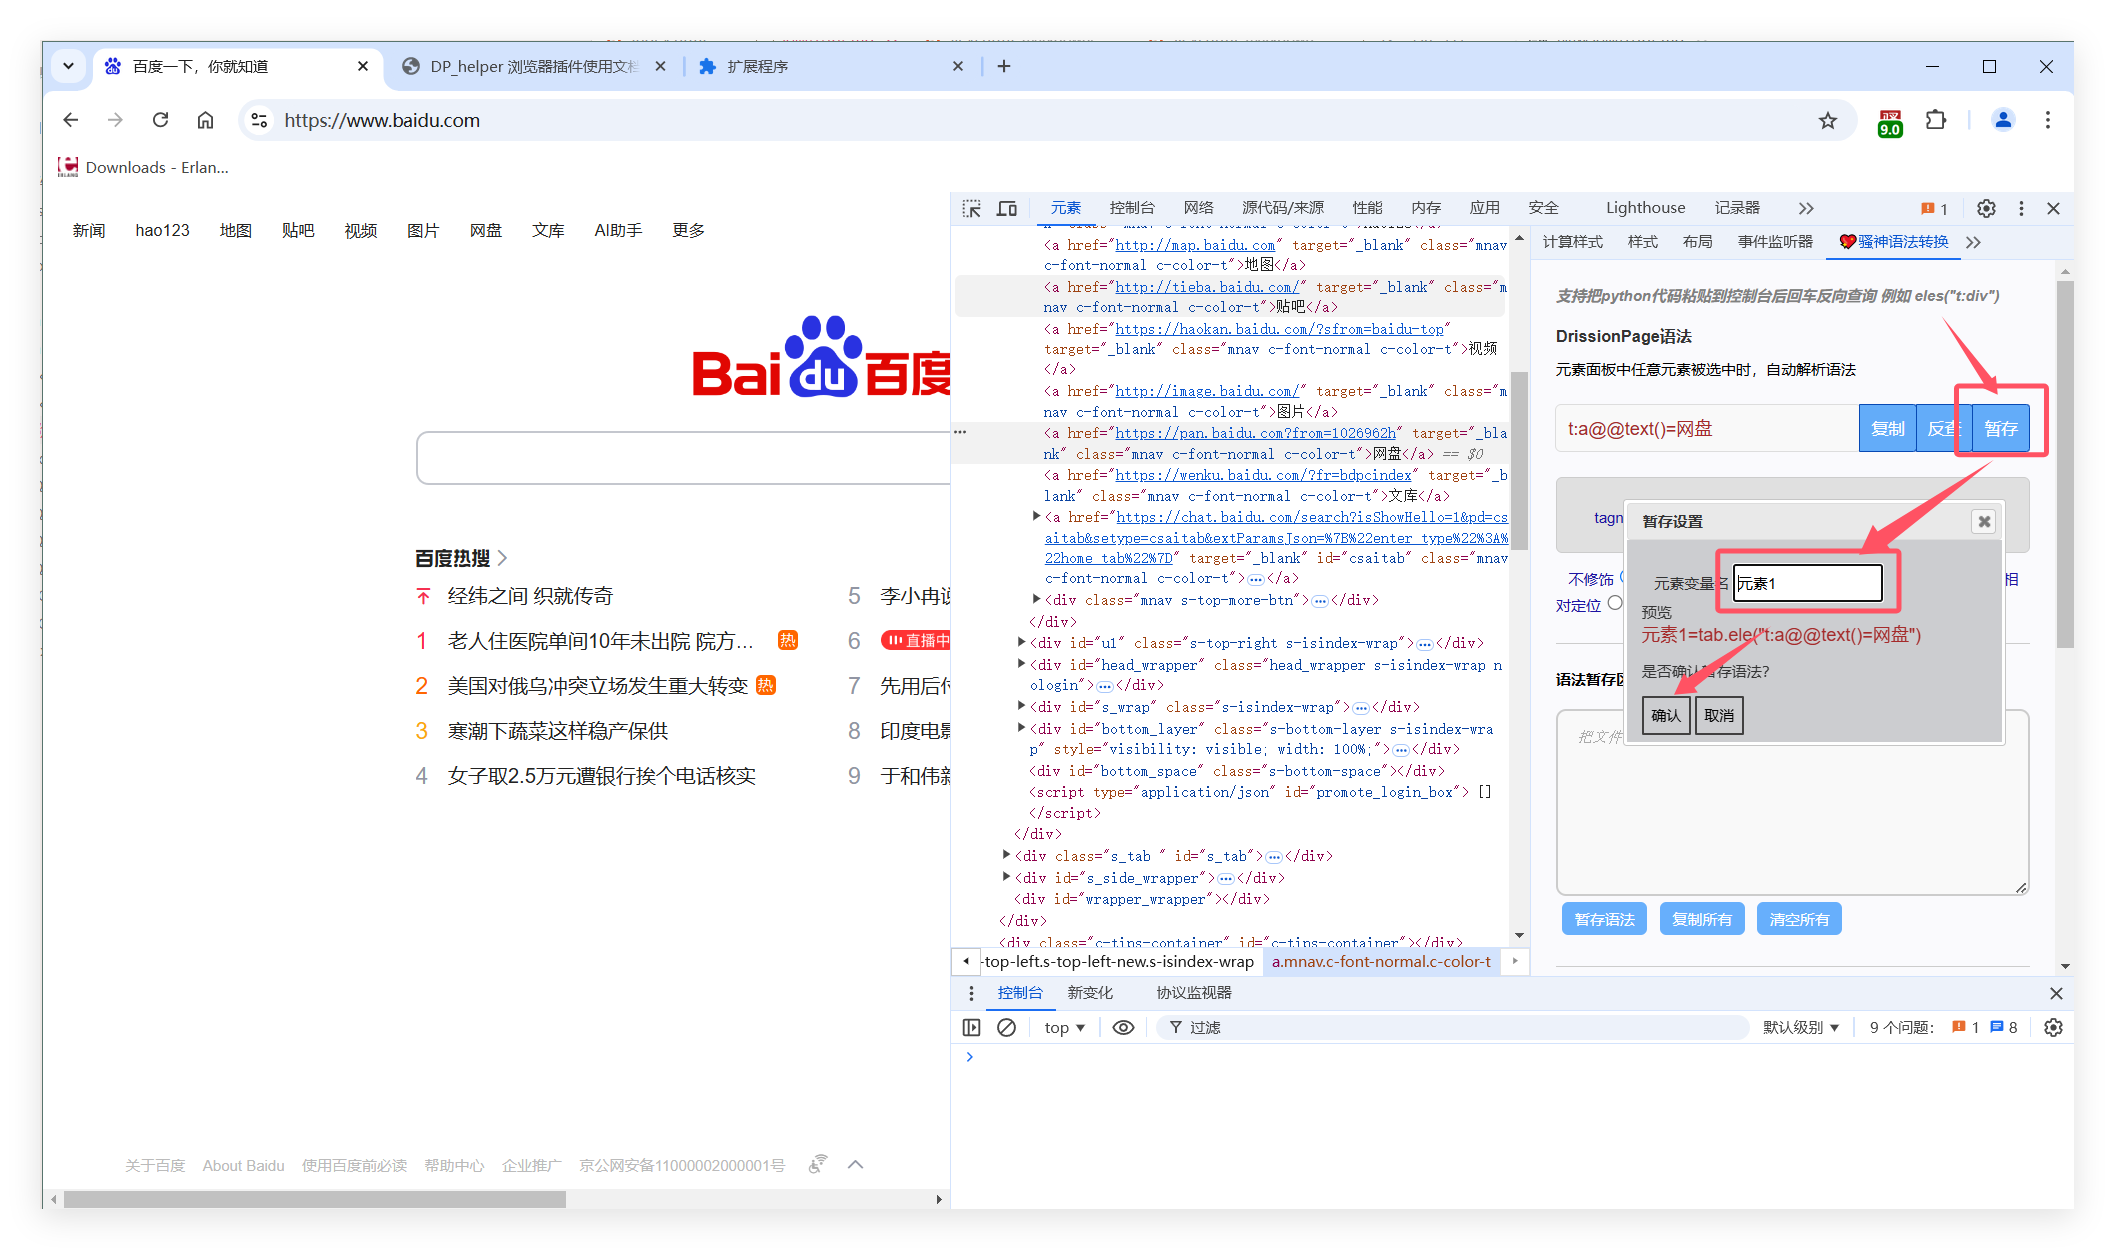The width and height of the screenshot is (2114, 1249).
Task: Click the back-to-top chevron in Baidu footer
Action: click(x=855, y=1164)
